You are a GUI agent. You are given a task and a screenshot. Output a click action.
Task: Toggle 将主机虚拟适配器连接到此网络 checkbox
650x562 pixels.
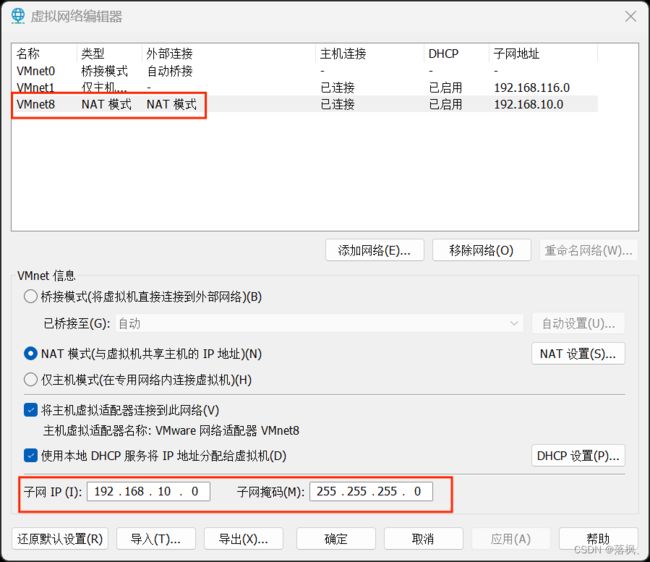click(x=31, y=410)
